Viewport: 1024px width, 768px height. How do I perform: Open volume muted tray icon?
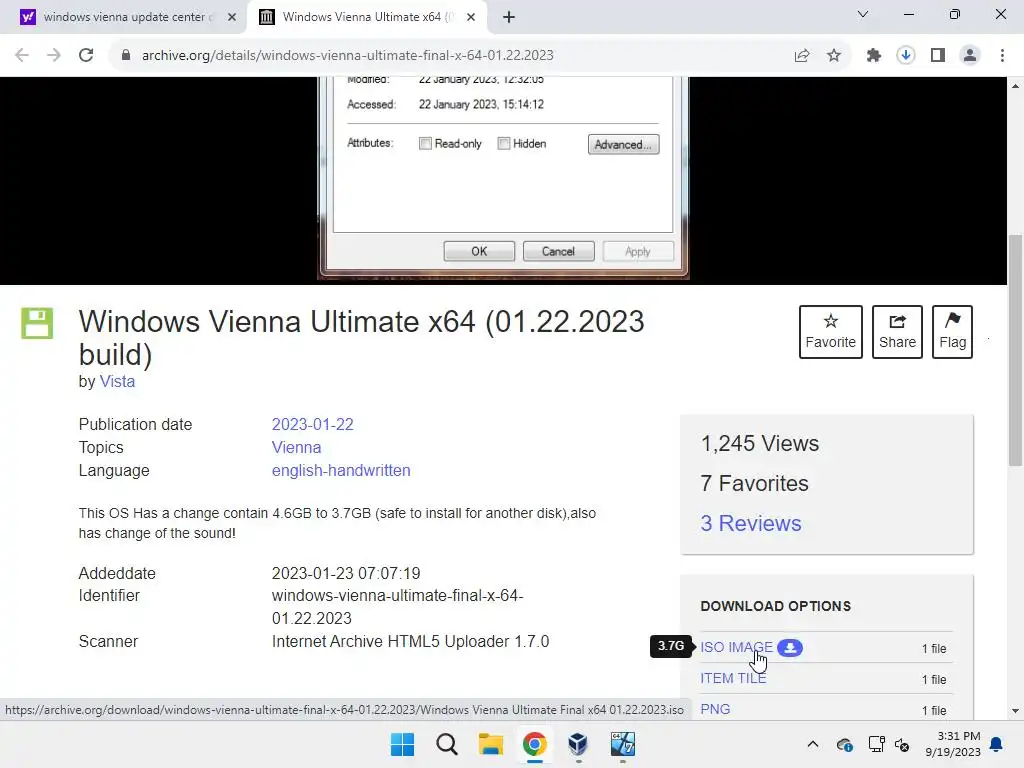pos(902,744)
